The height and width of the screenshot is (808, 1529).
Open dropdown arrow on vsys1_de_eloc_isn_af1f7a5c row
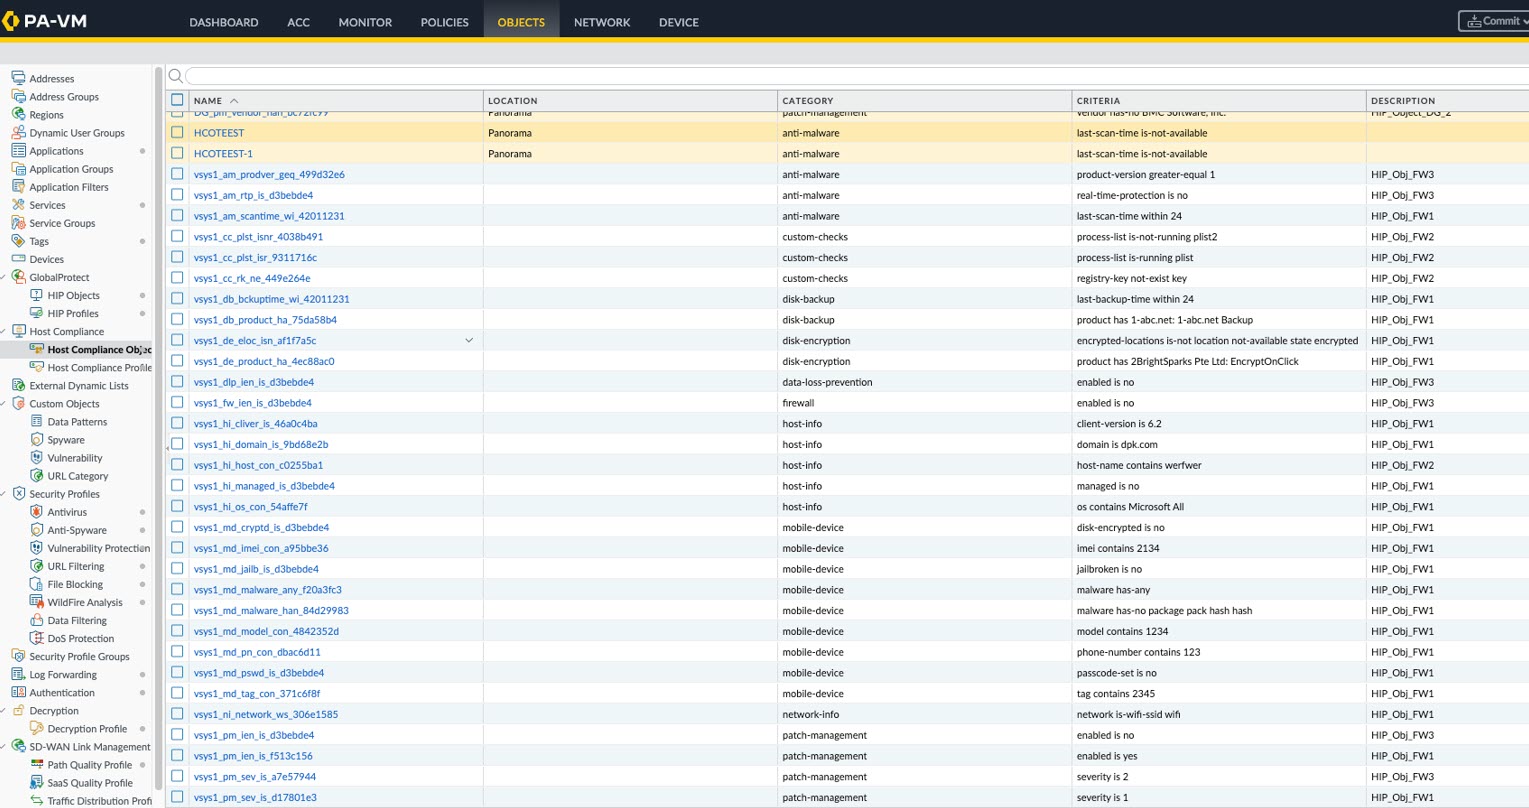tap(469, 341)
